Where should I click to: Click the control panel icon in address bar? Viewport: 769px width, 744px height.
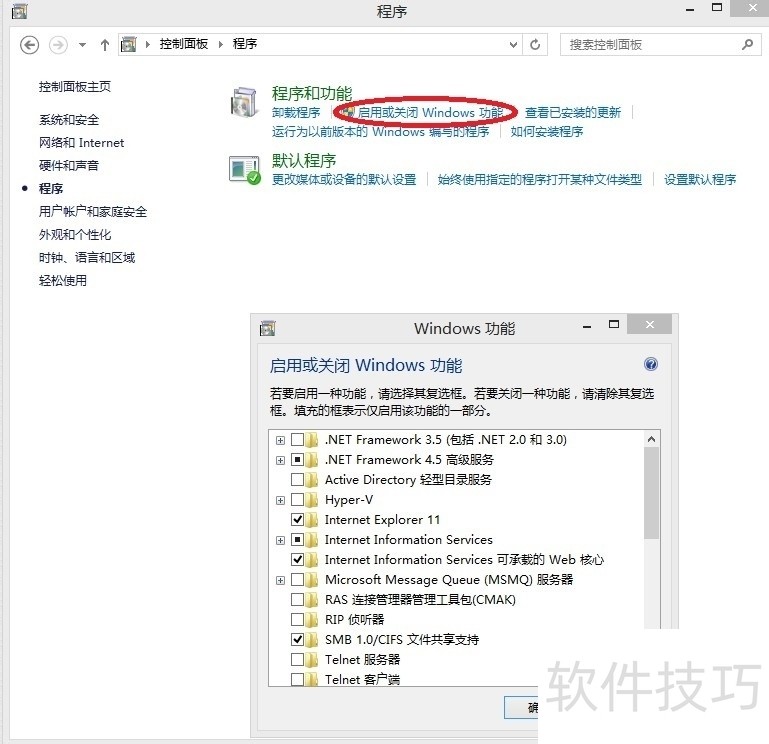(128, 45)
